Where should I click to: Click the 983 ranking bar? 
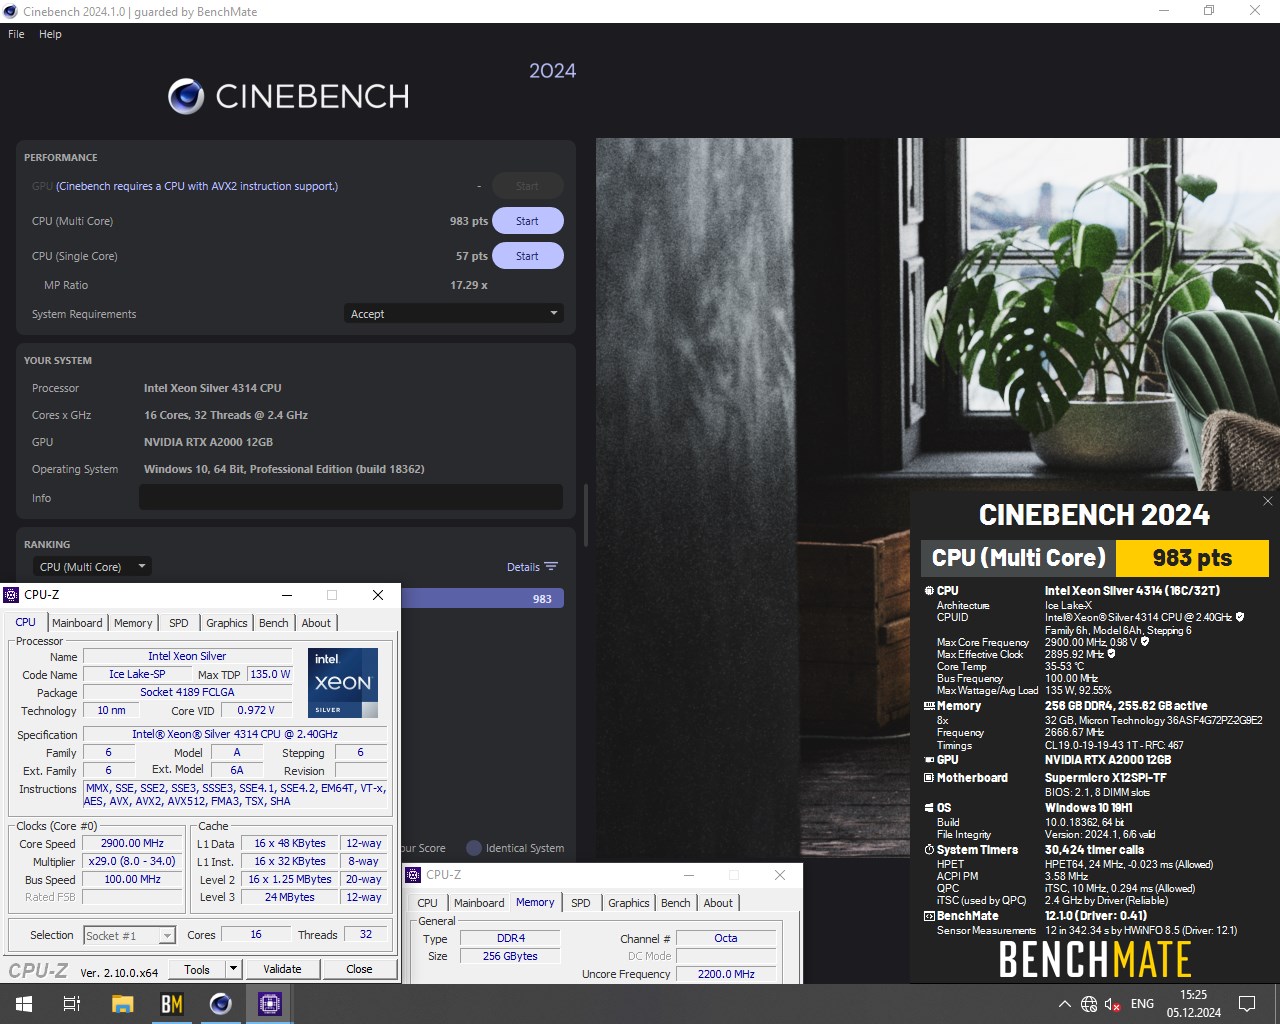pos(482,598)
